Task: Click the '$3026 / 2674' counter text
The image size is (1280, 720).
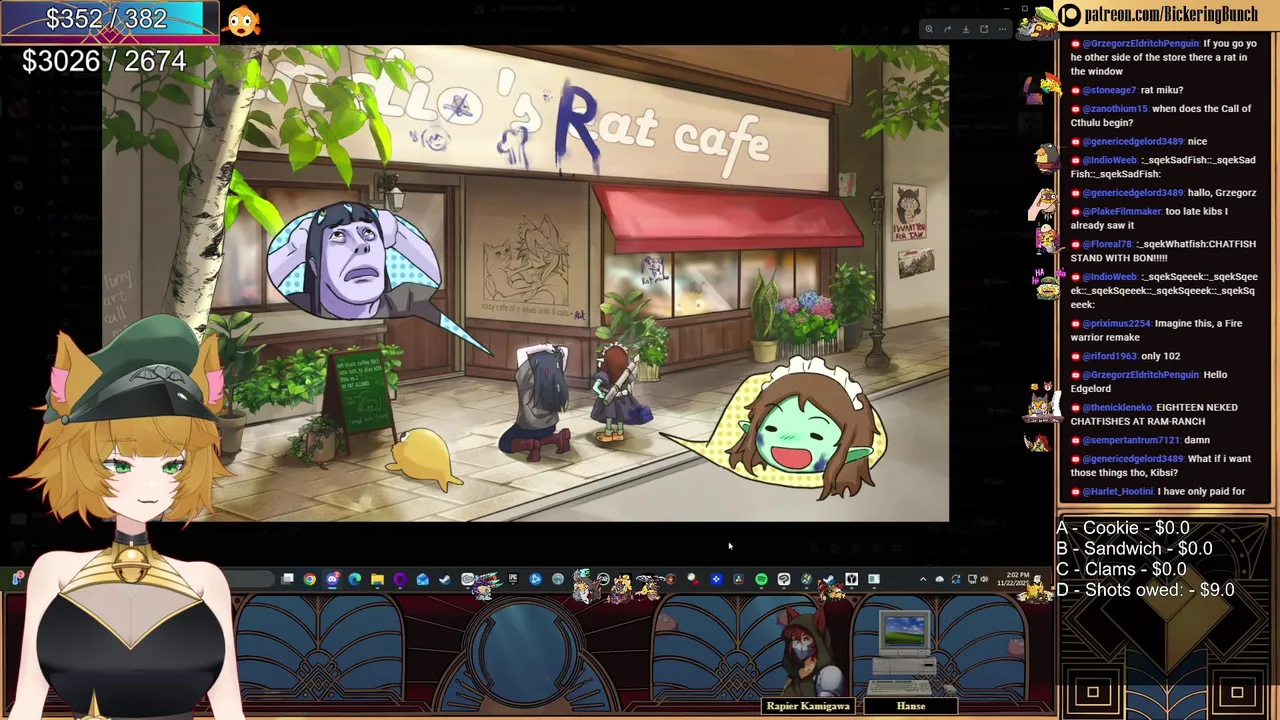Action: coord(104,62)
